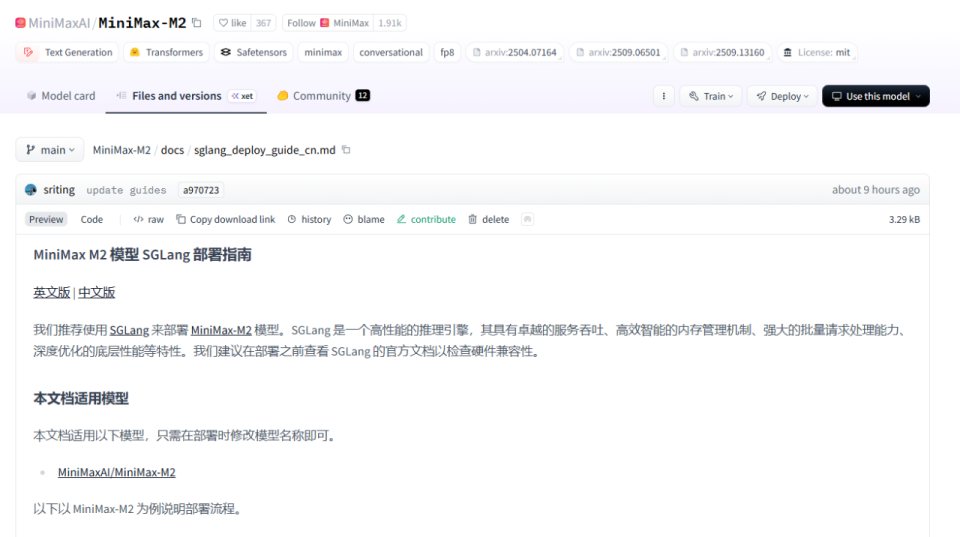960x537 pixels.
Task: Expand the Train dropdown
Action: click(711, 96)
